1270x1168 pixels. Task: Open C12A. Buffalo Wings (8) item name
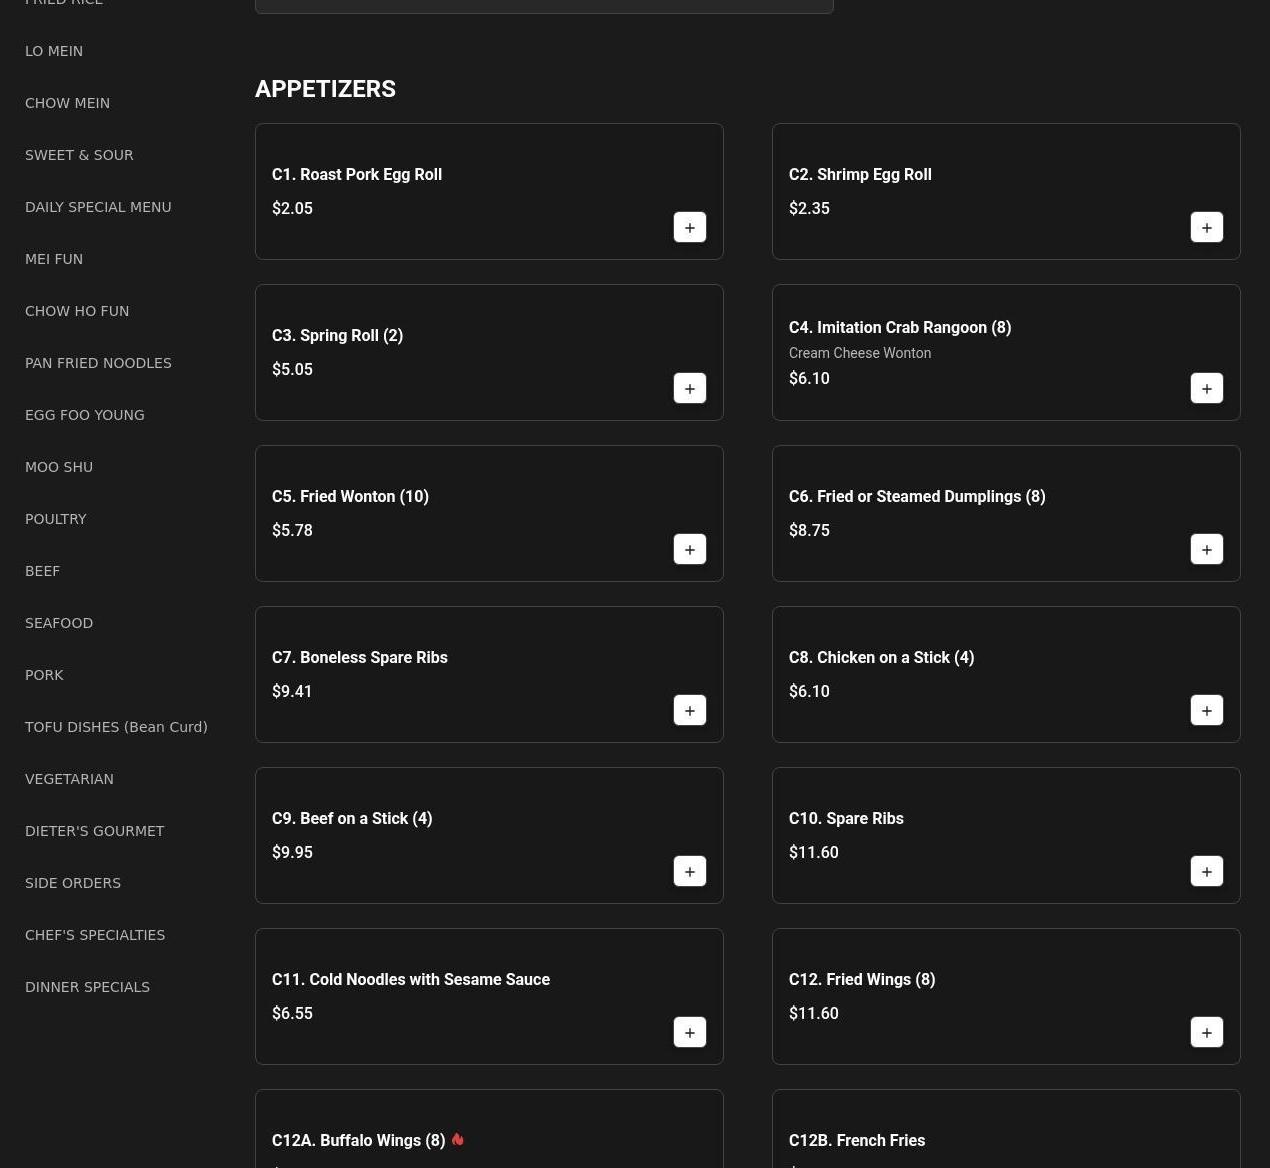click(x=359, y=1140)
